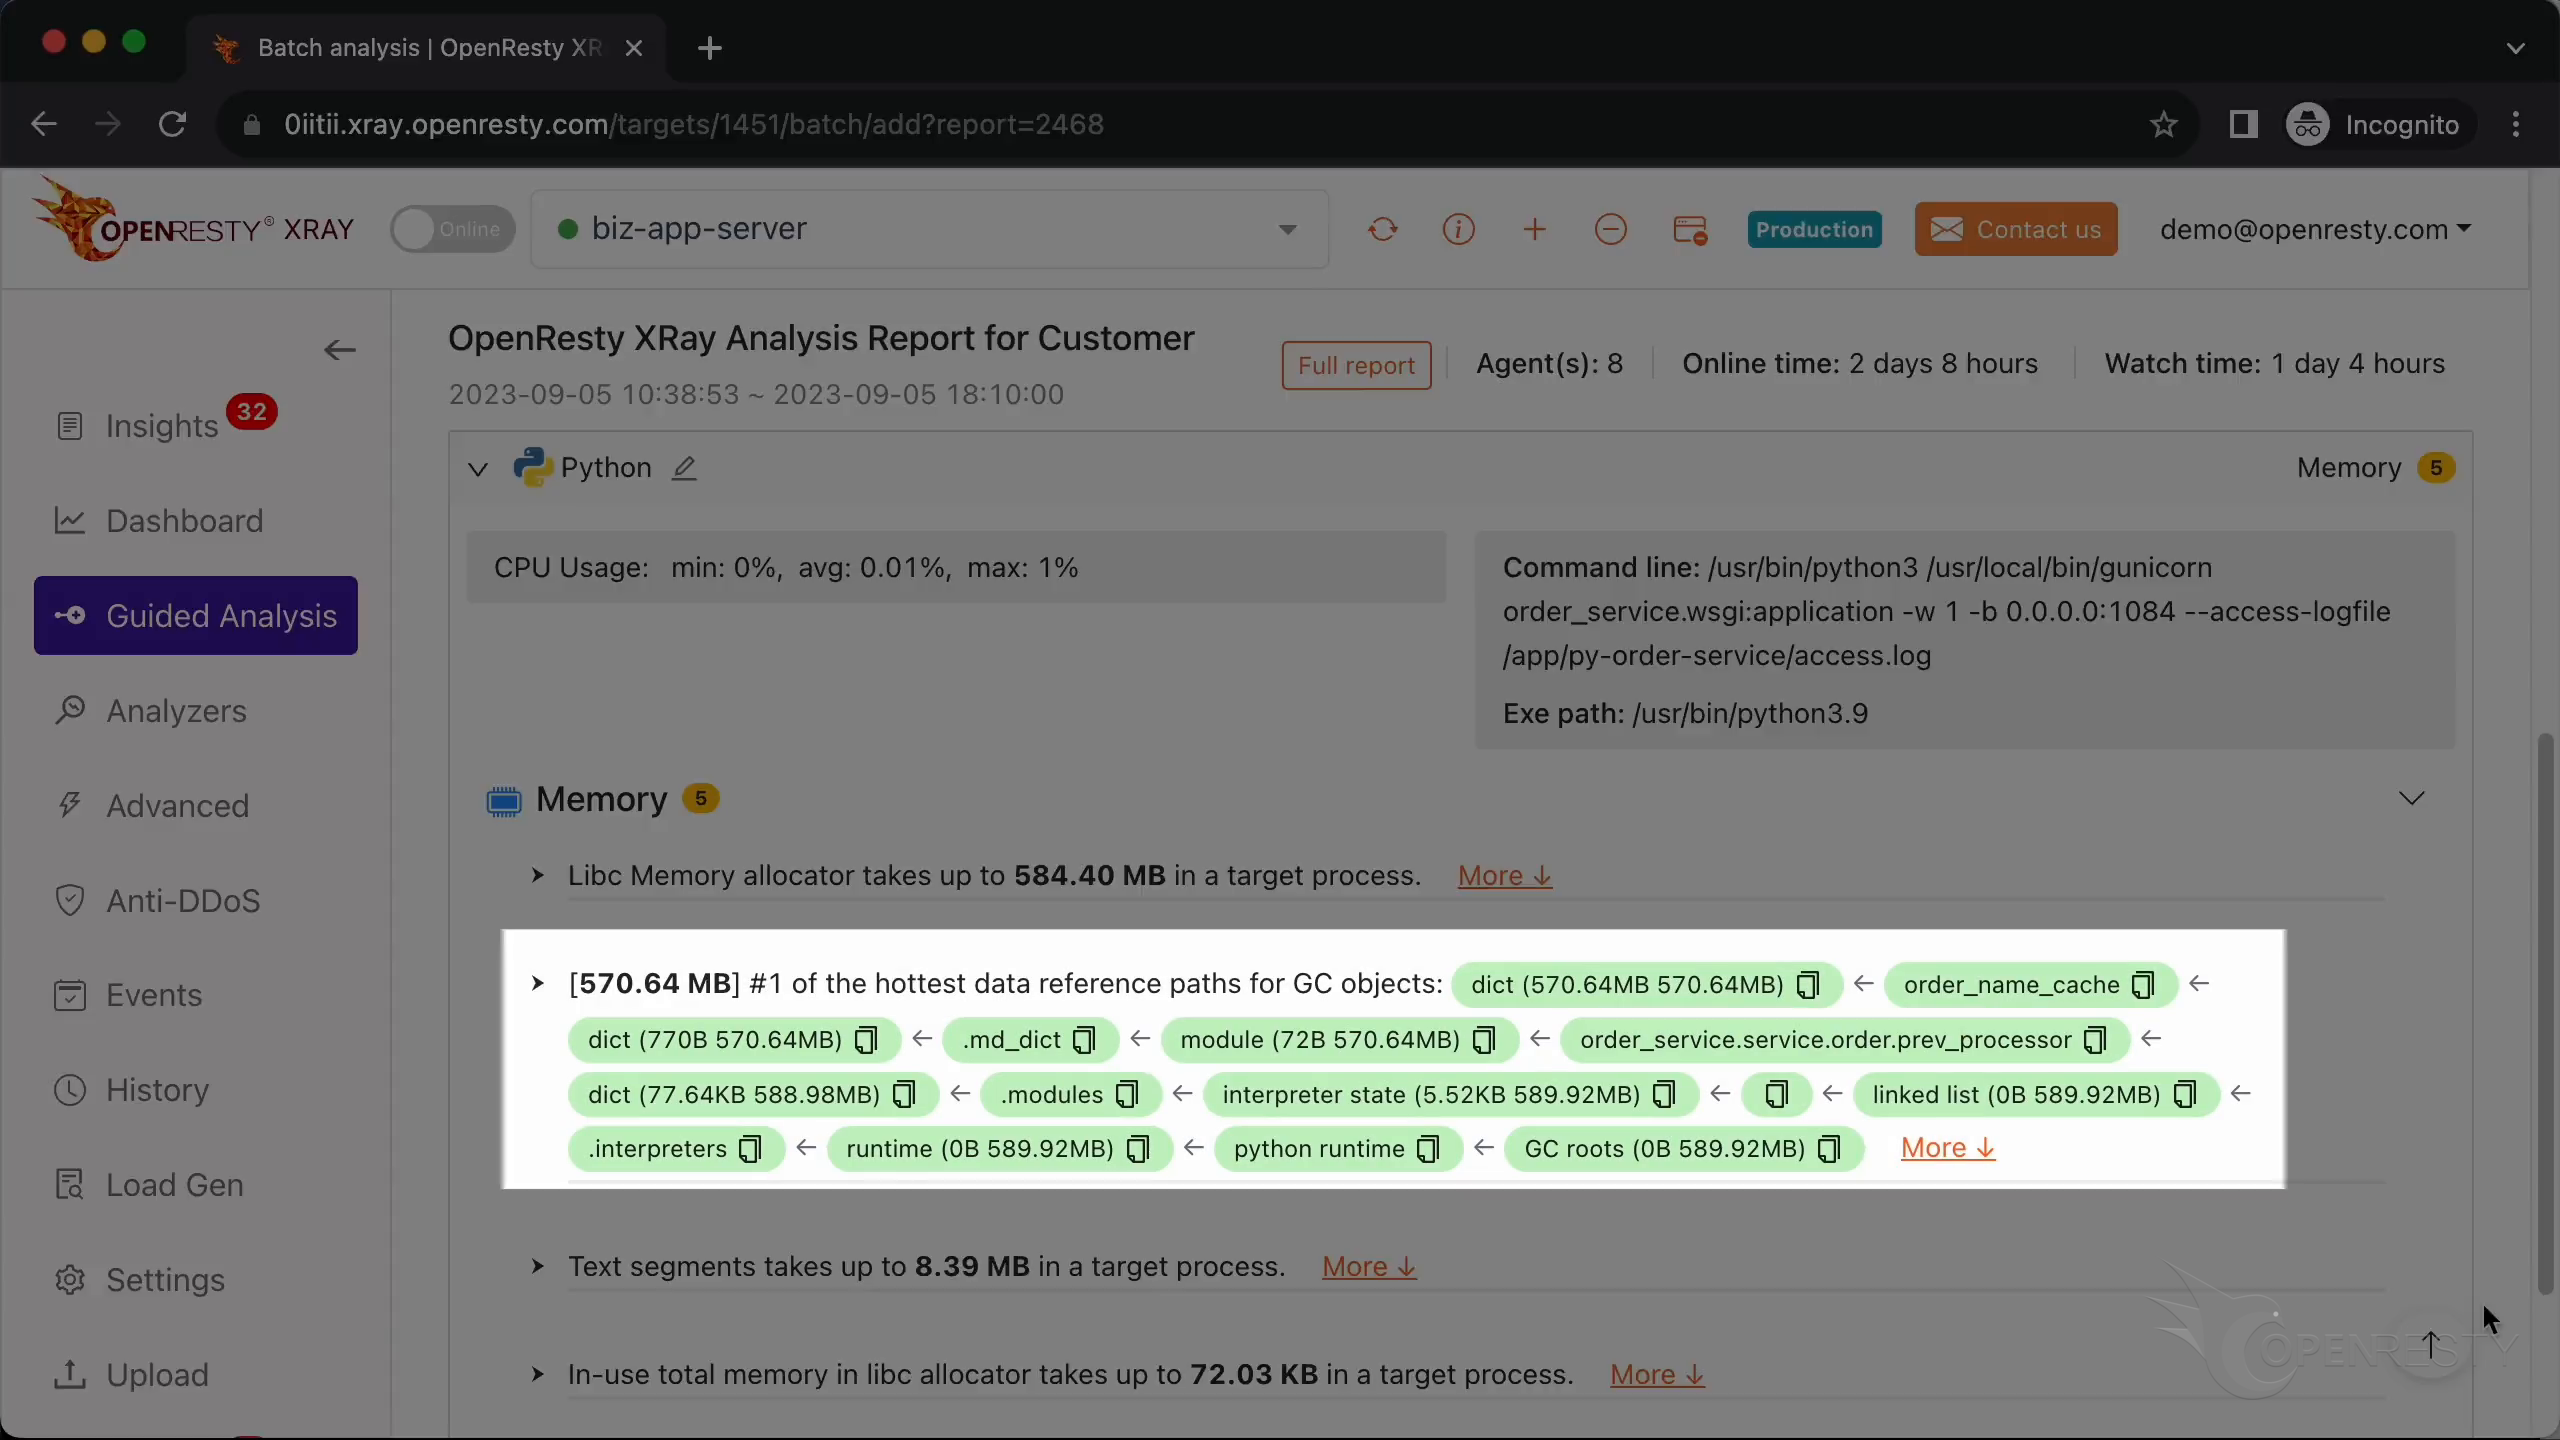Copy the .modules tag
2560x1440 pixels.
(1127, 1095)
